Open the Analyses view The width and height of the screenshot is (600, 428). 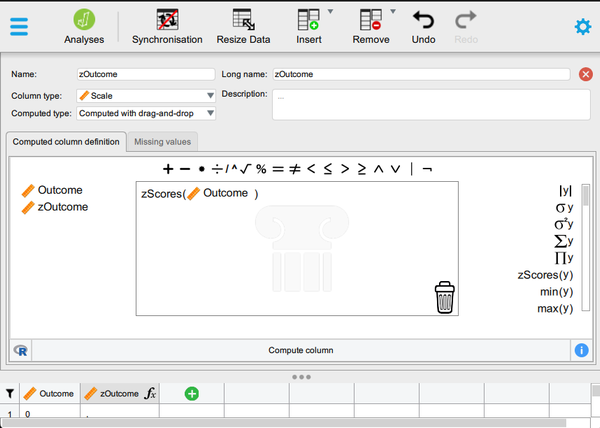click(x=84, y=26)
